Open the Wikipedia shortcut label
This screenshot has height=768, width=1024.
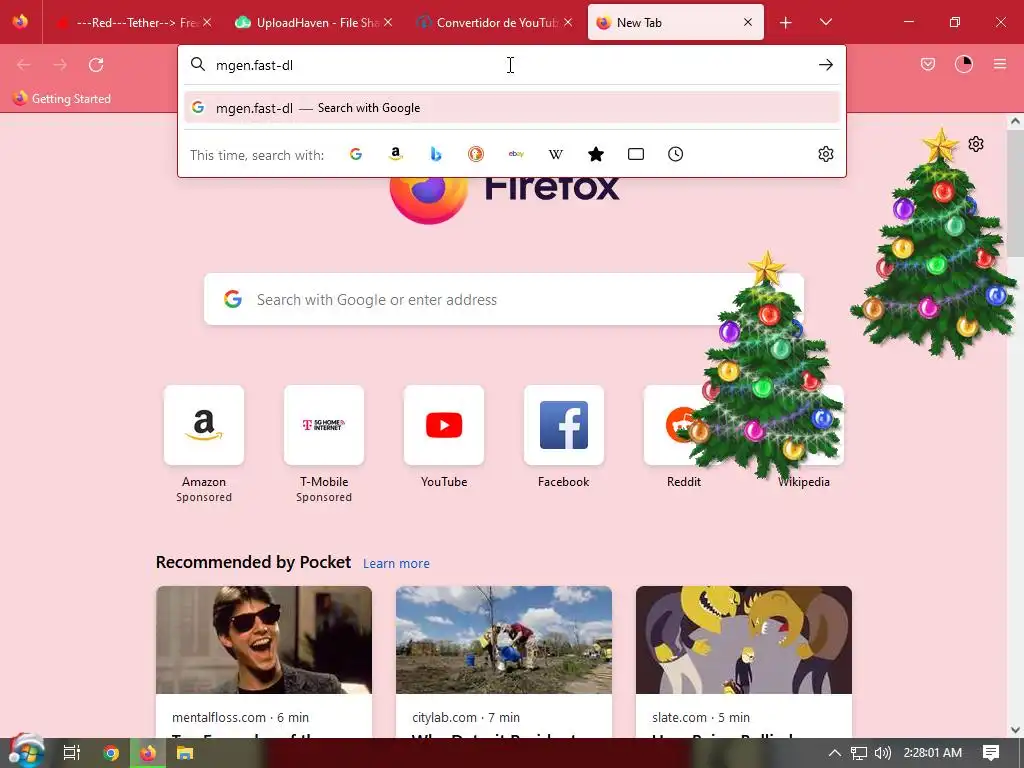click(804, 482)
